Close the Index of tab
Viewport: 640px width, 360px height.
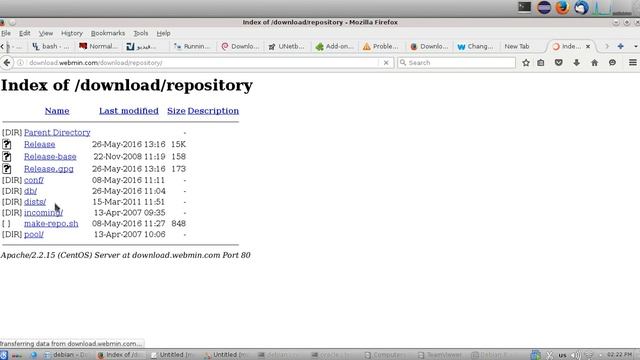point(588,47)
